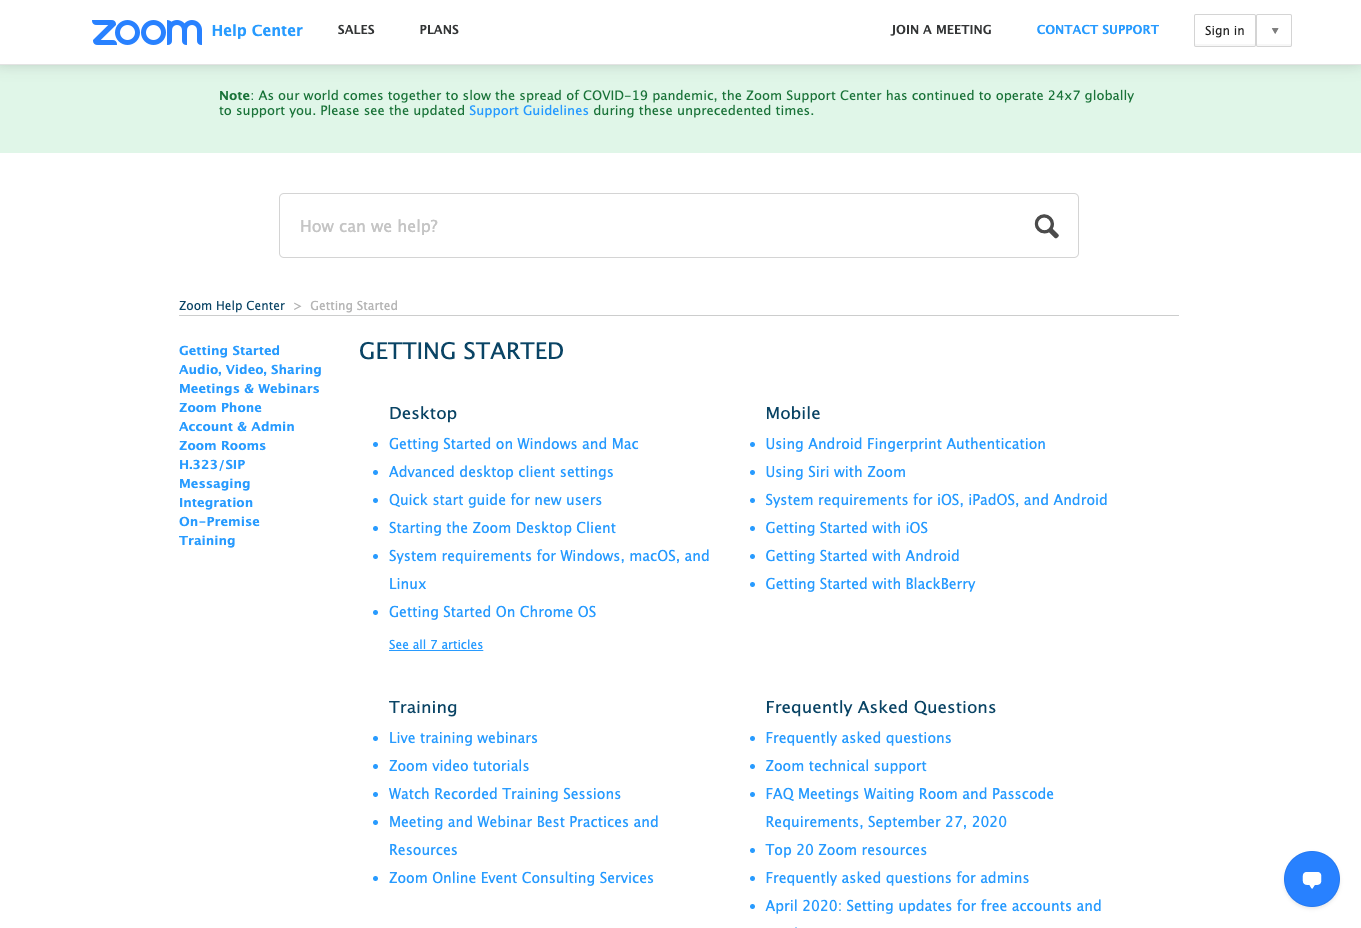This screenshot has width=1361, height=928.
Task: Select Messaging in sidebar
Action: pos(215,484)
